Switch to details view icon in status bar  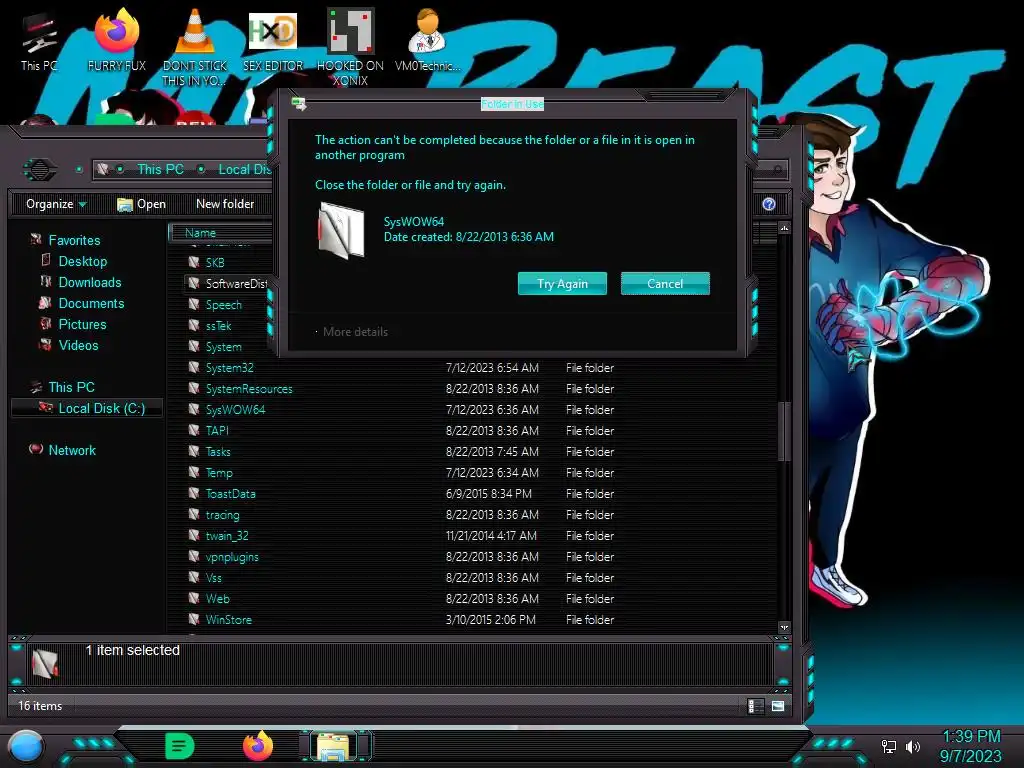(x=756, y=706)
